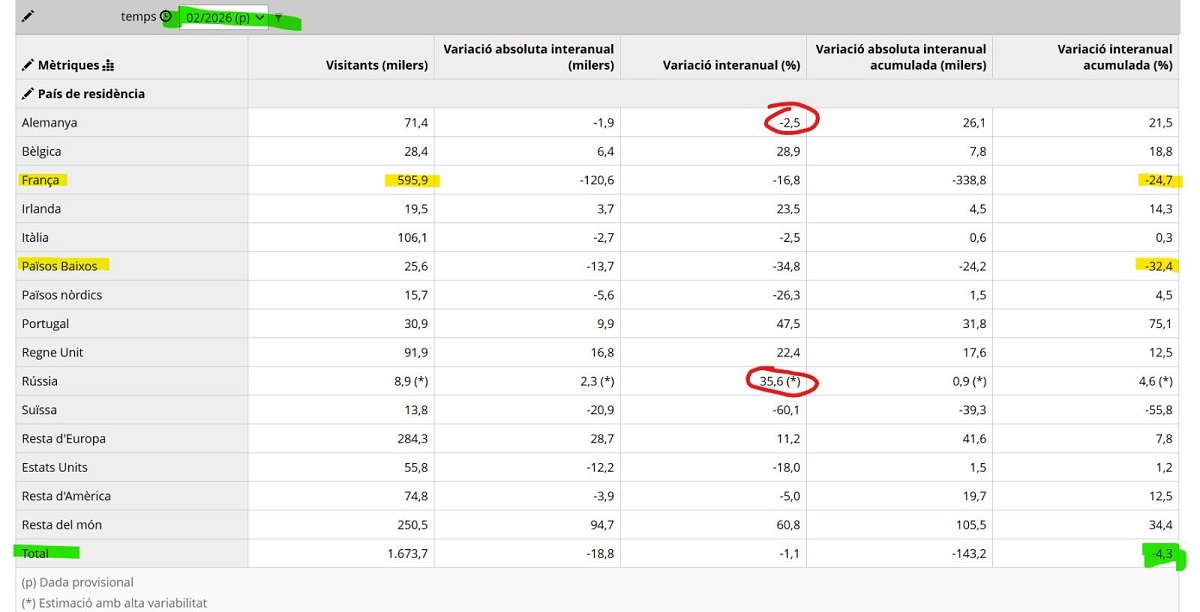Click the bar-chart icon after Mètriques
This screenshot has height=612, width=1200.
pos(109,65)
